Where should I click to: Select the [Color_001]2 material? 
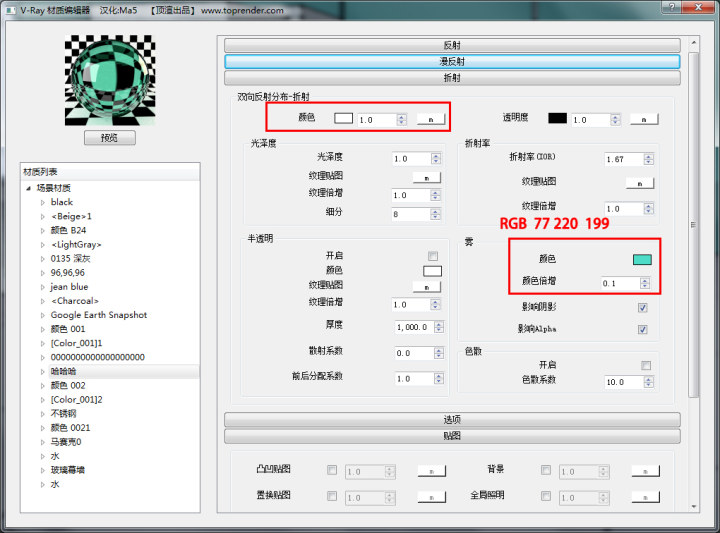point(76,400)
